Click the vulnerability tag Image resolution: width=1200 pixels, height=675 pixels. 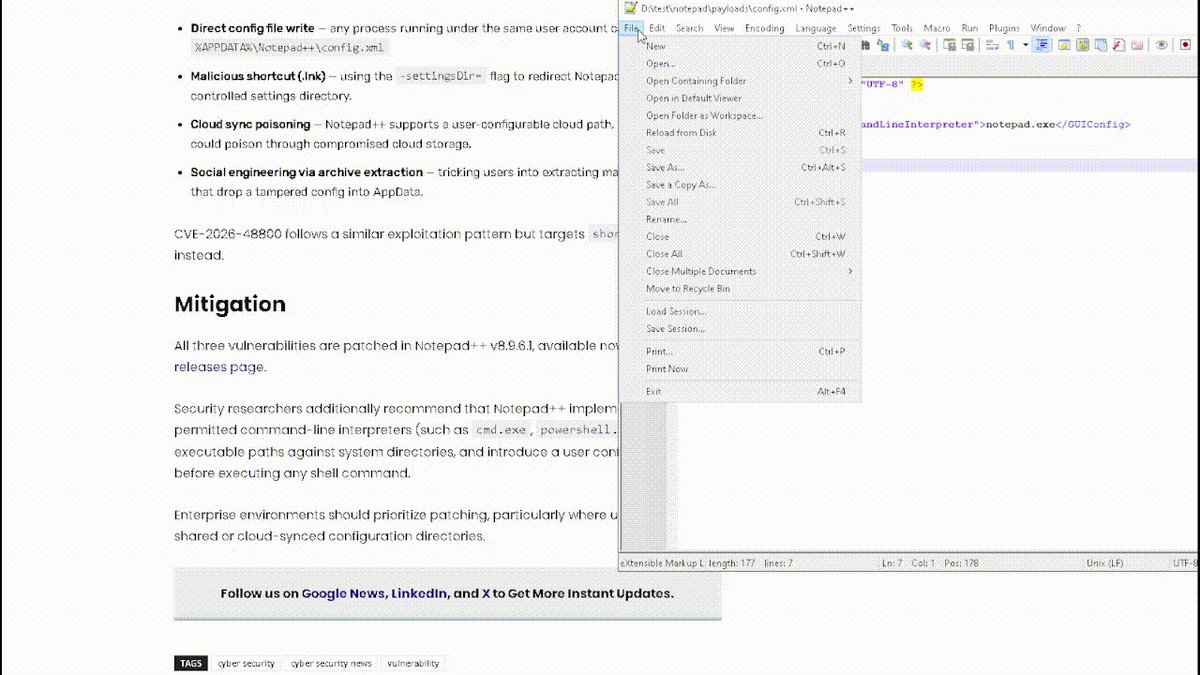(412, 663)
